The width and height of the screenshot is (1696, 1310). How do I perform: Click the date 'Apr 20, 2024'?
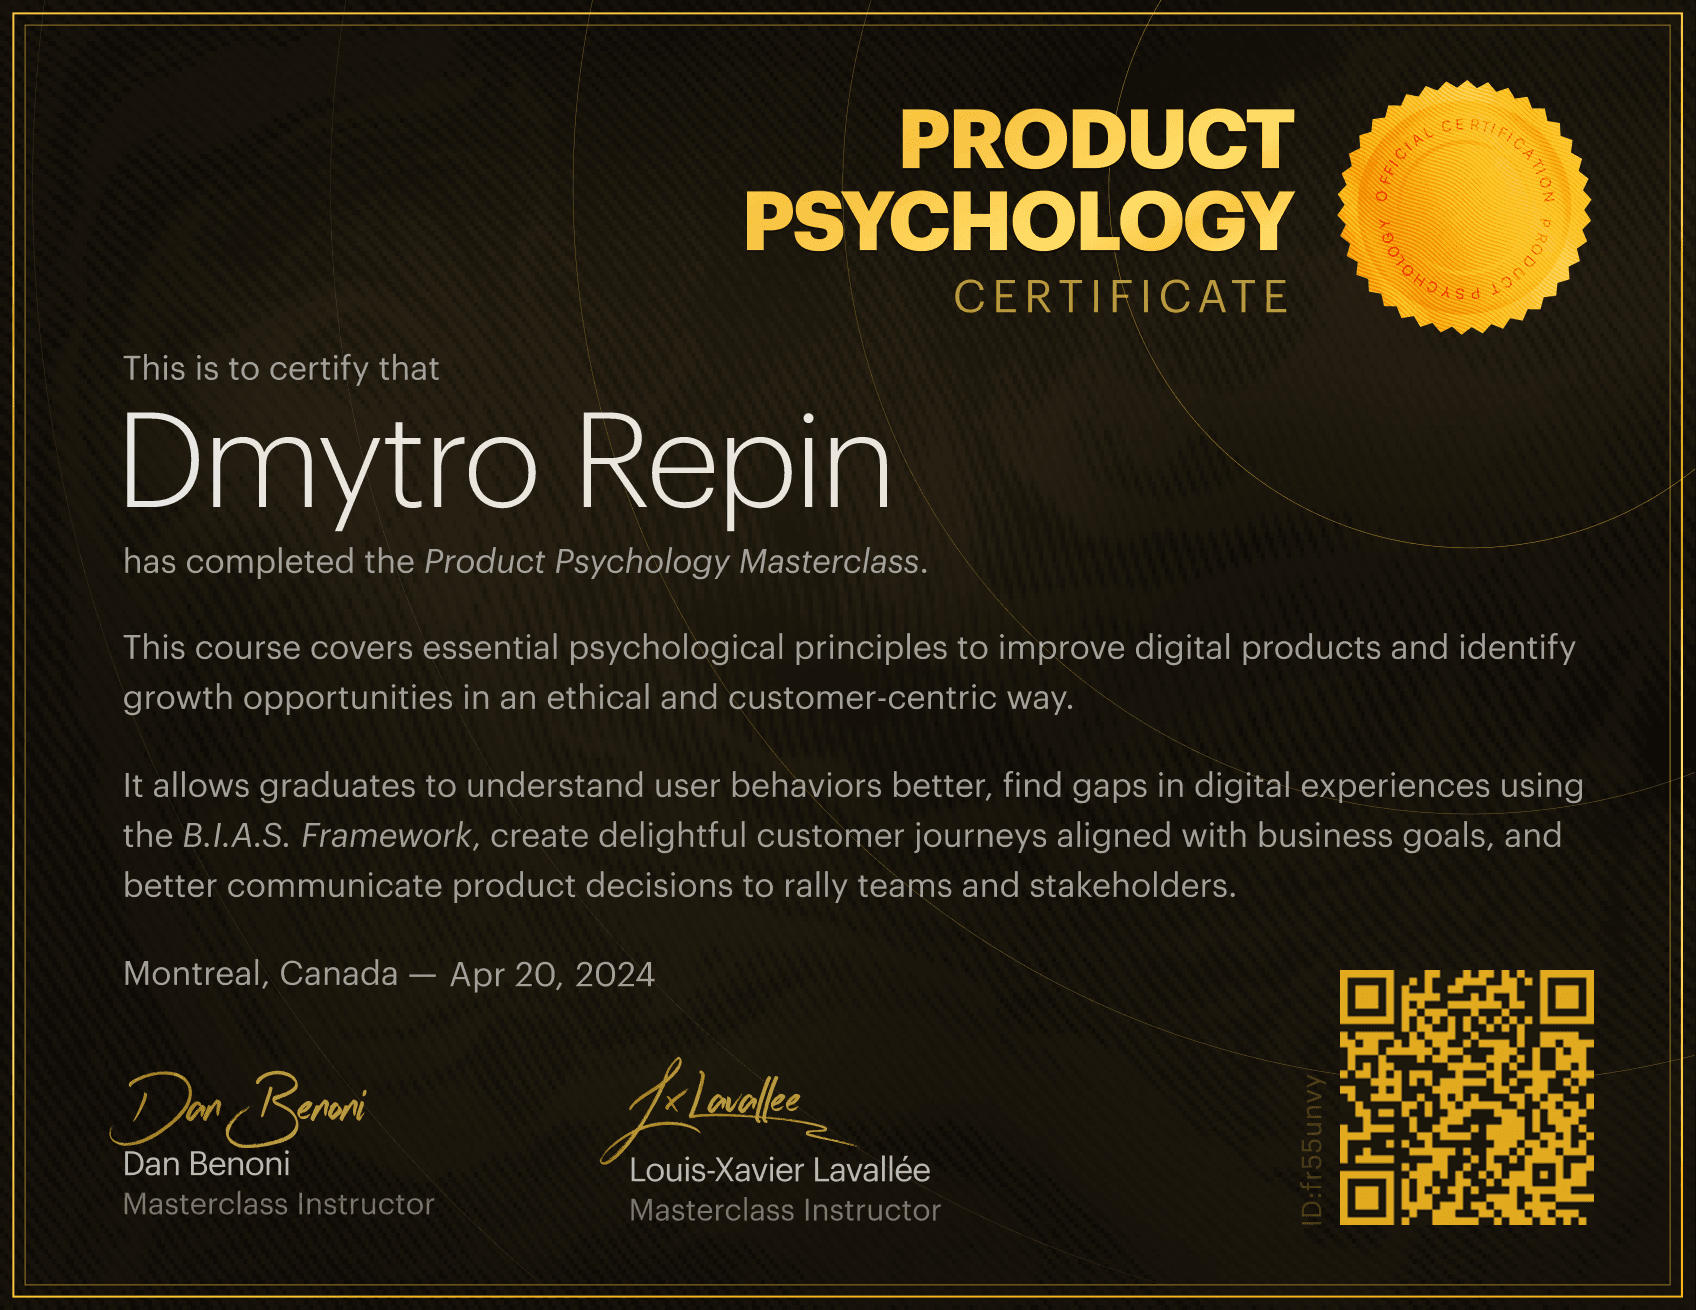pos(552,975)
